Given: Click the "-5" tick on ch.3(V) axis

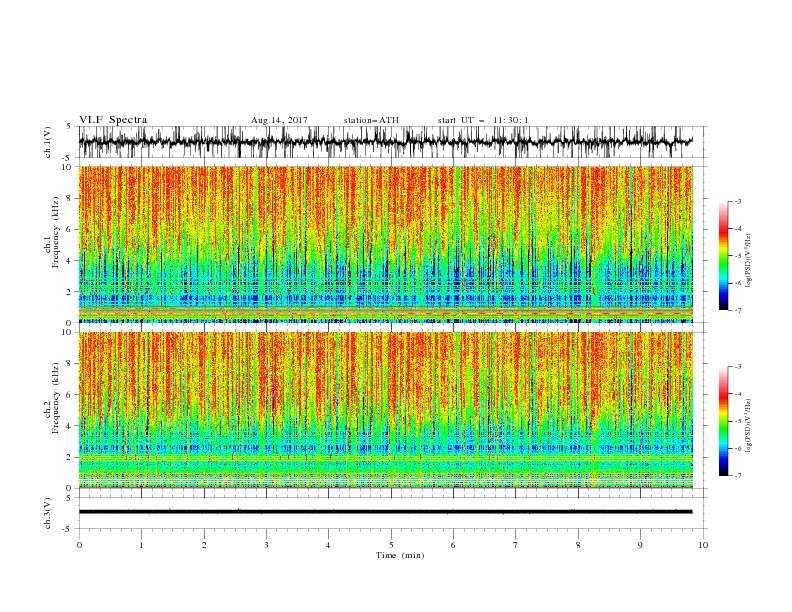Looking at the screenshot, I should [68, 529].
